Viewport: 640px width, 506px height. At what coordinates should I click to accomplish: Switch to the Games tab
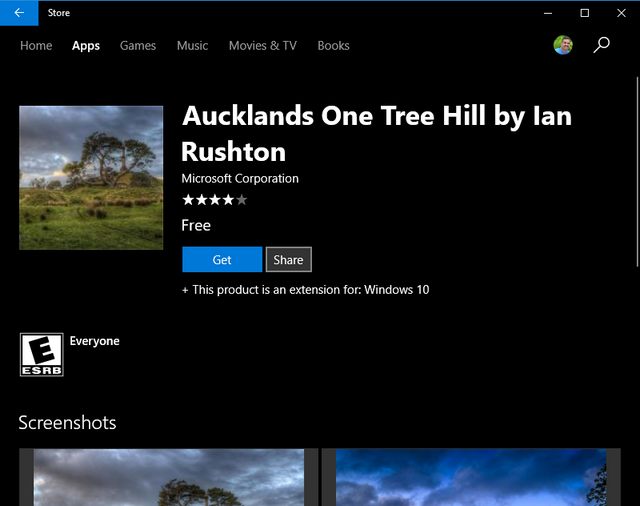point(138,46)
